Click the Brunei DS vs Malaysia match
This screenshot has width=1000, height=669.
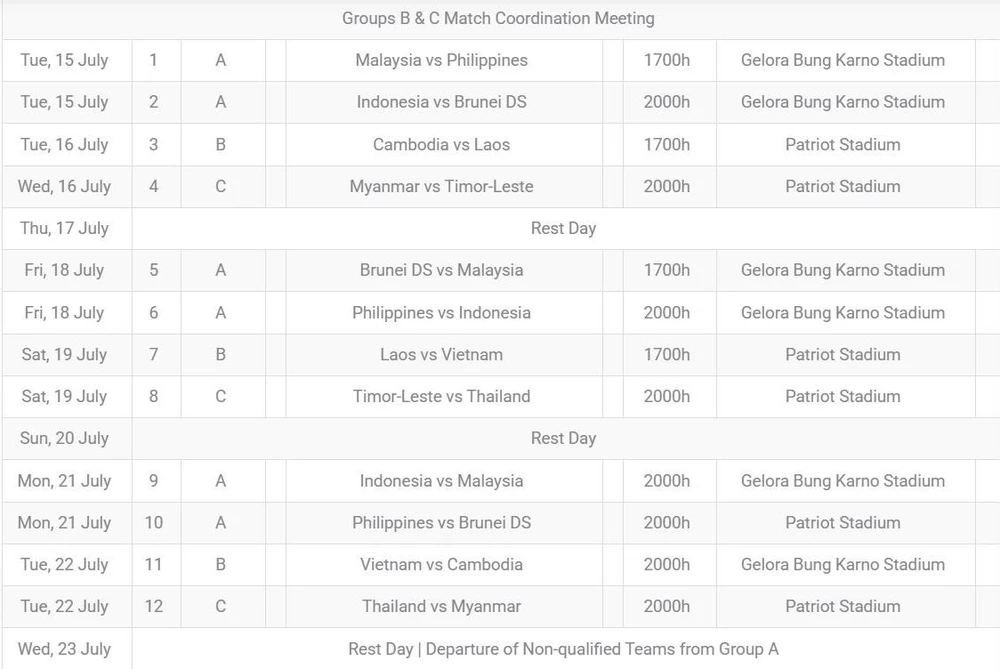coord(441,270)
